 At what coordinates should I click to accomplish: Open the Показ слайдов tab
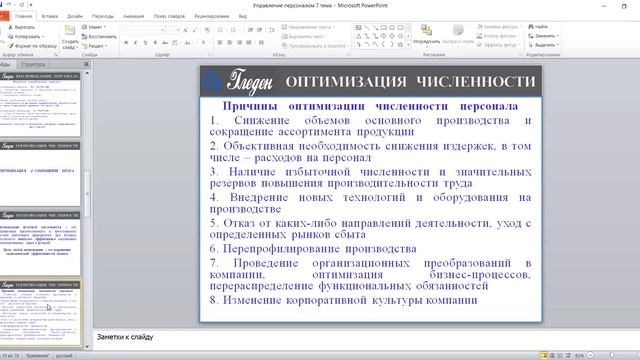pyautogui.click(x=169, y=16)
